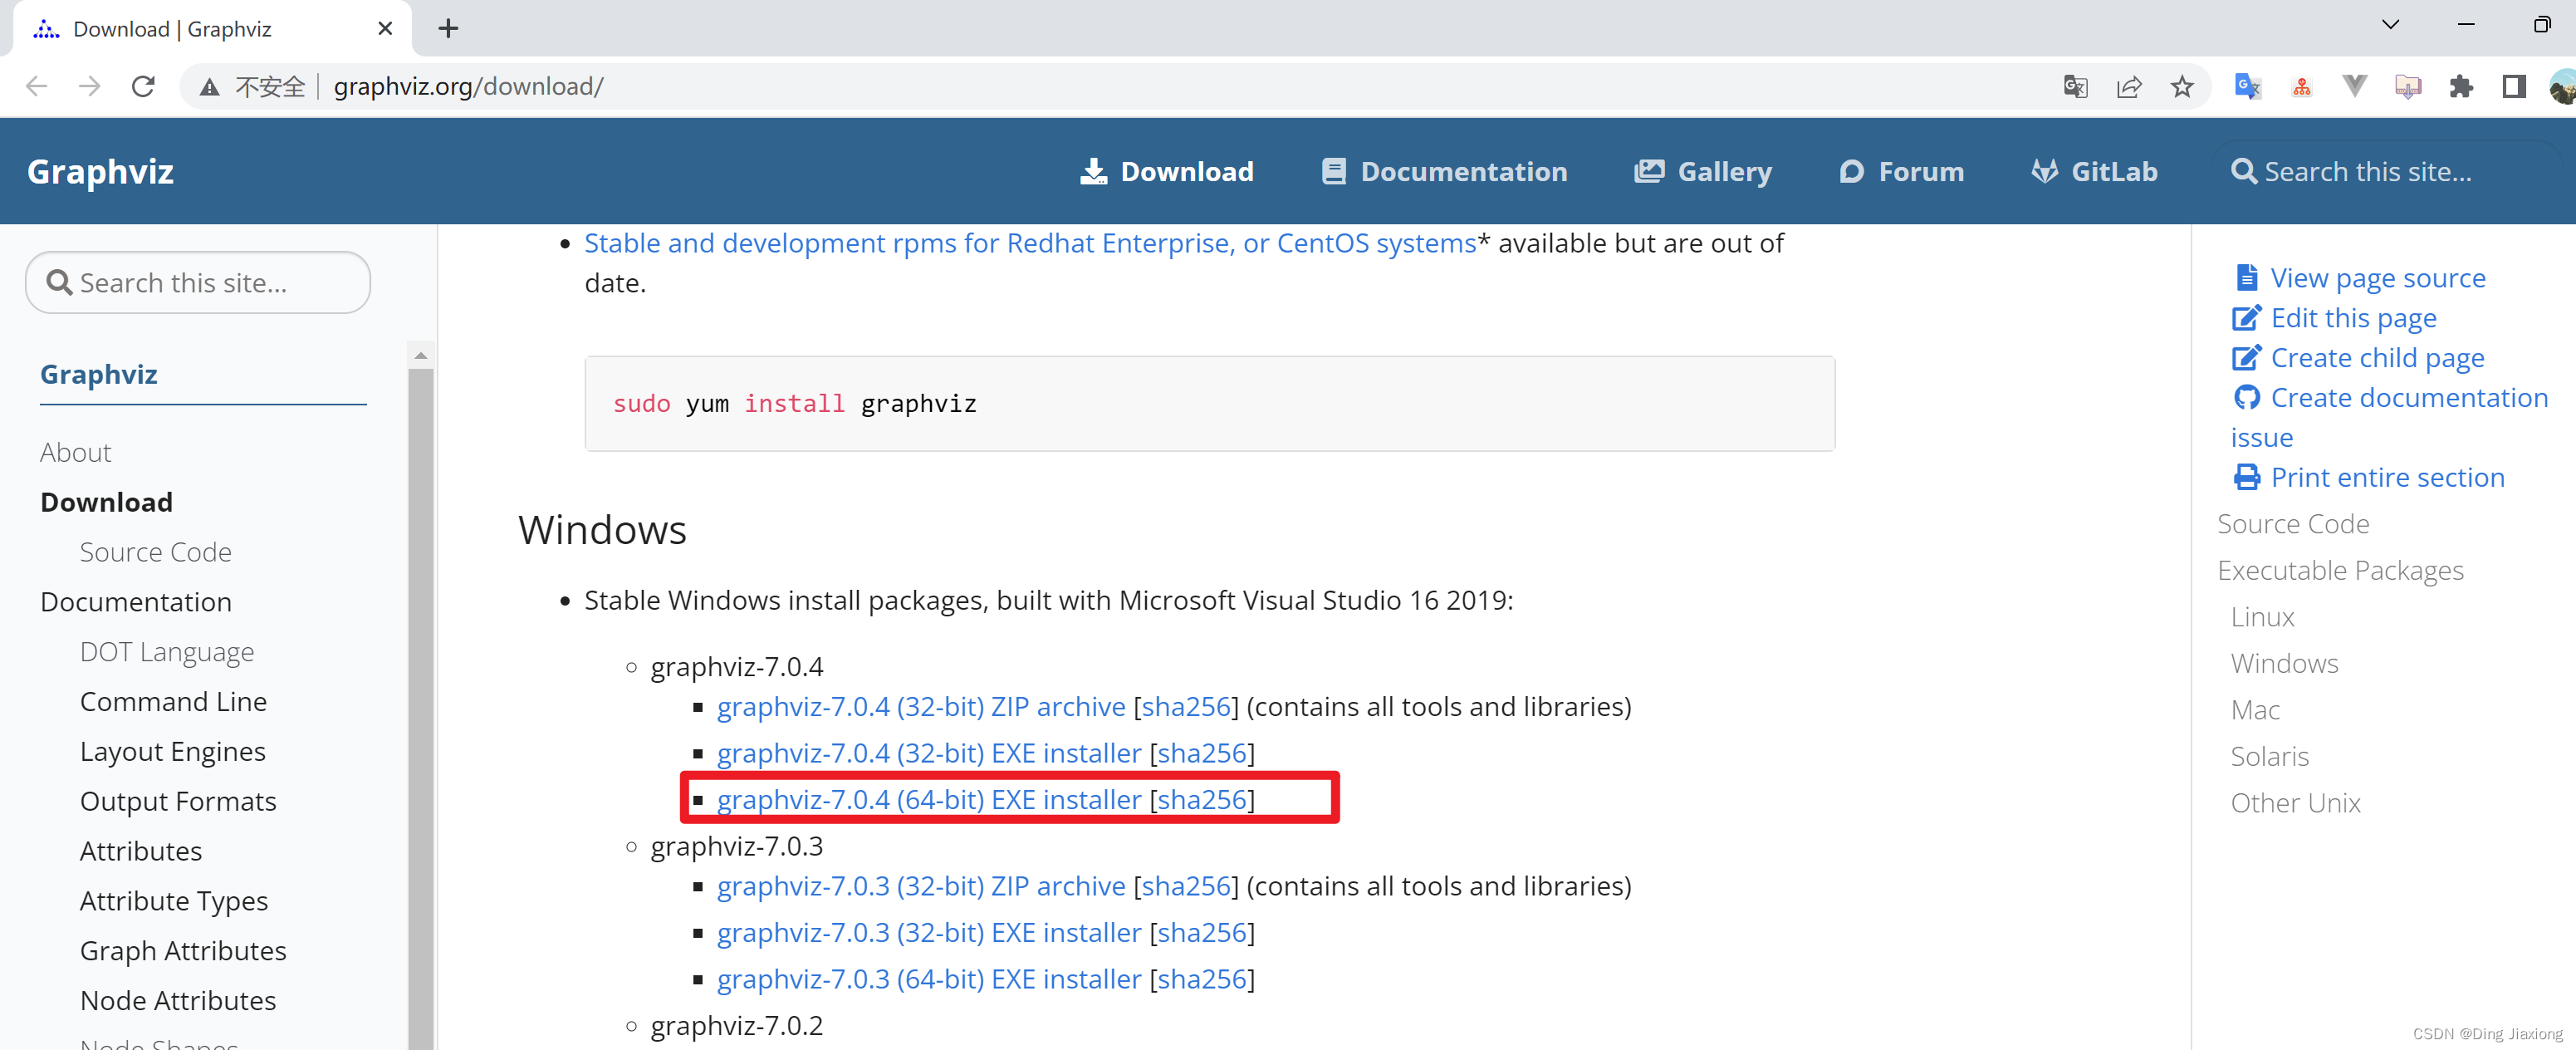Focus the header Search this site field
The image size is (2576, 1050).
[x=2390, y=172]
